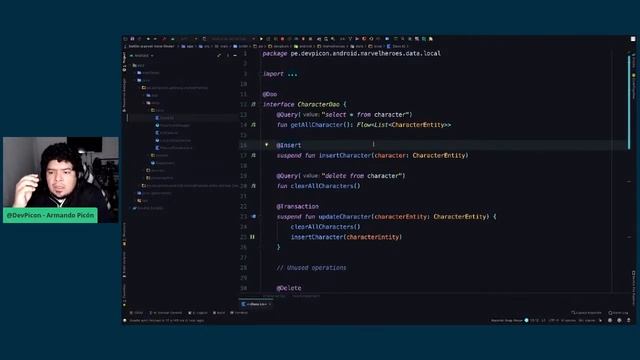Click the @Dao annotation in the editor
Viewport: 640px width, 360px height.
coord(270,94)
